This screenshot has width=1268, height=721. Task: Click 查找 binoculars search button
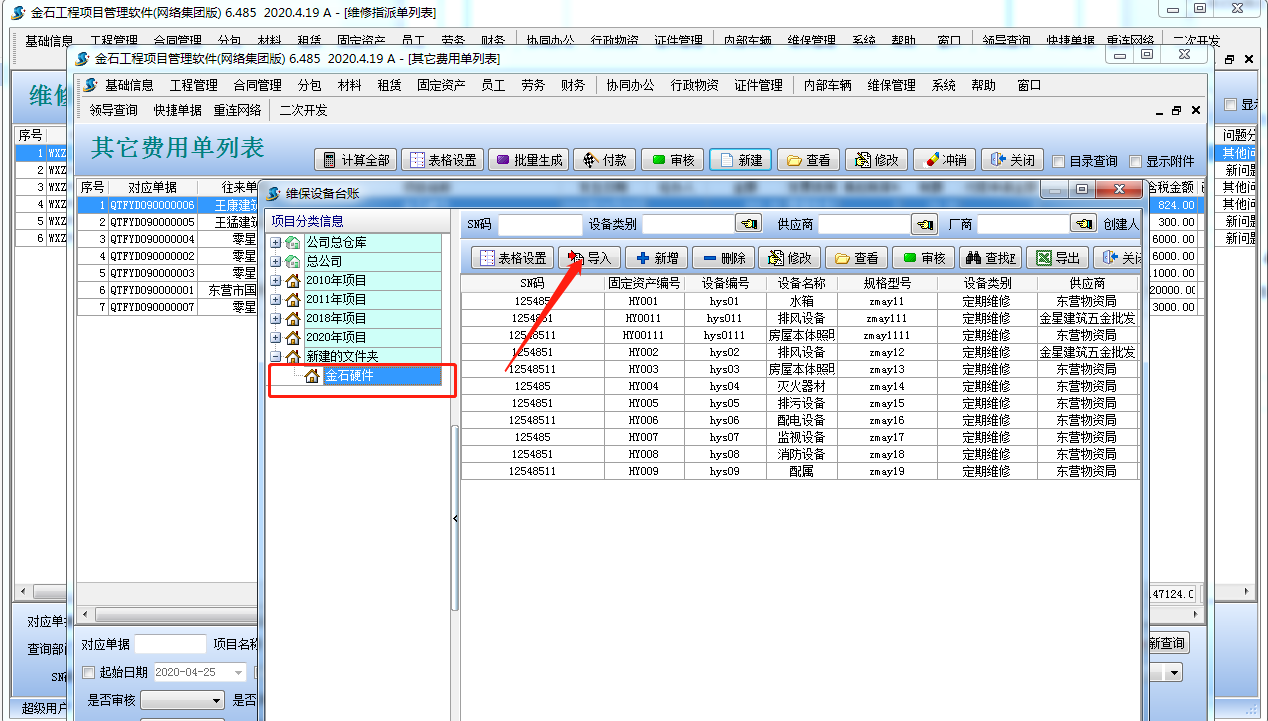coord(989,258)
